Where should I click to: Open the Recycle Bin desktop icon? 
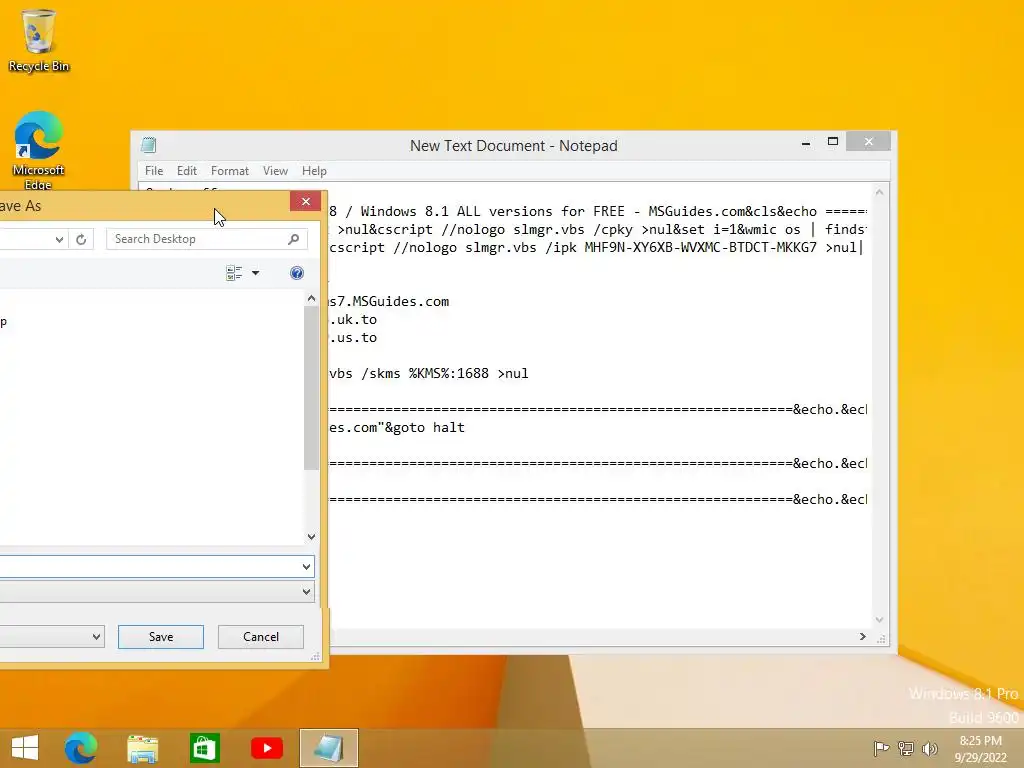39,40
